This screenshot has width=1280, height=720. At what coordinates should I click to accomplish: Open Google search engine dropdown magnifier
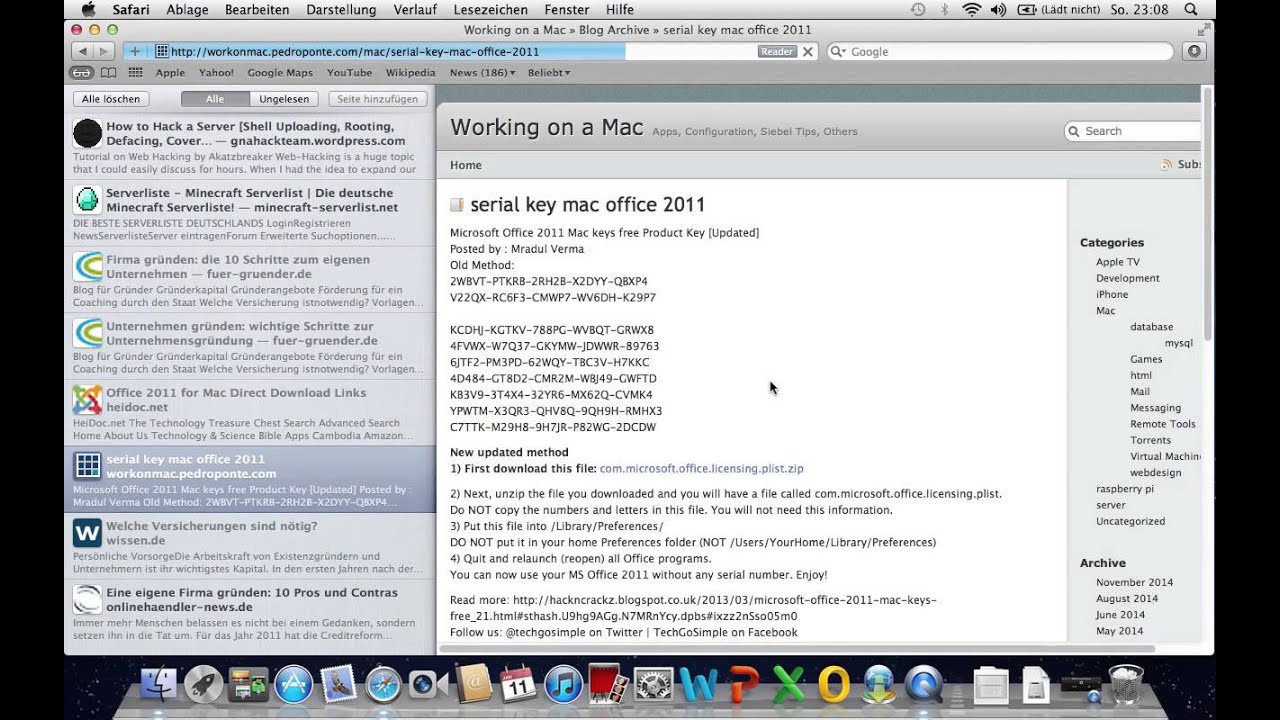coord(839,51)
